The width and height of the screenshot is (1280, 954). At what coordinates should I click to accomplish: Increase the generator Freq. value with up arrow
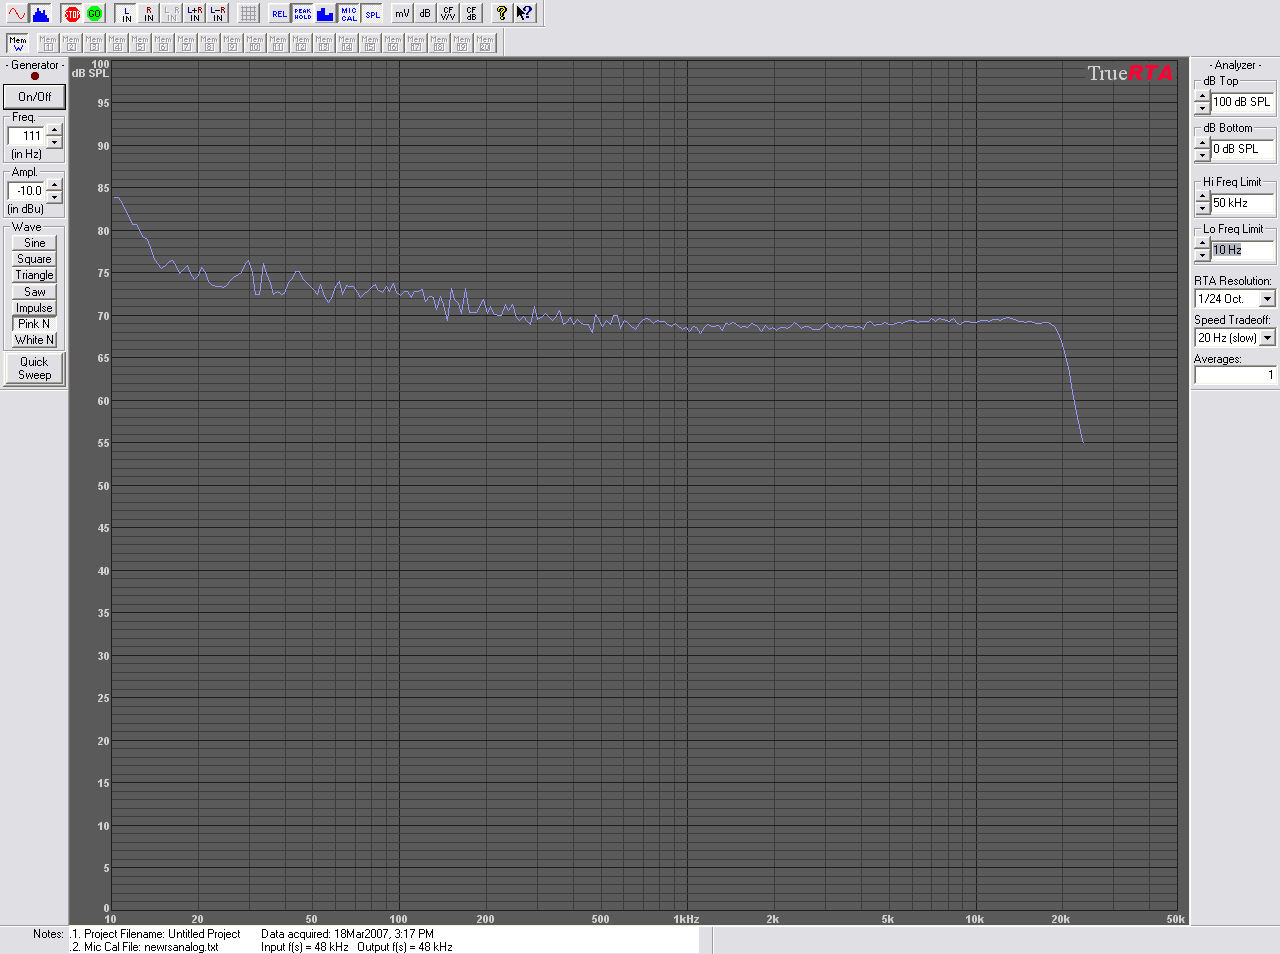[54, 130]
